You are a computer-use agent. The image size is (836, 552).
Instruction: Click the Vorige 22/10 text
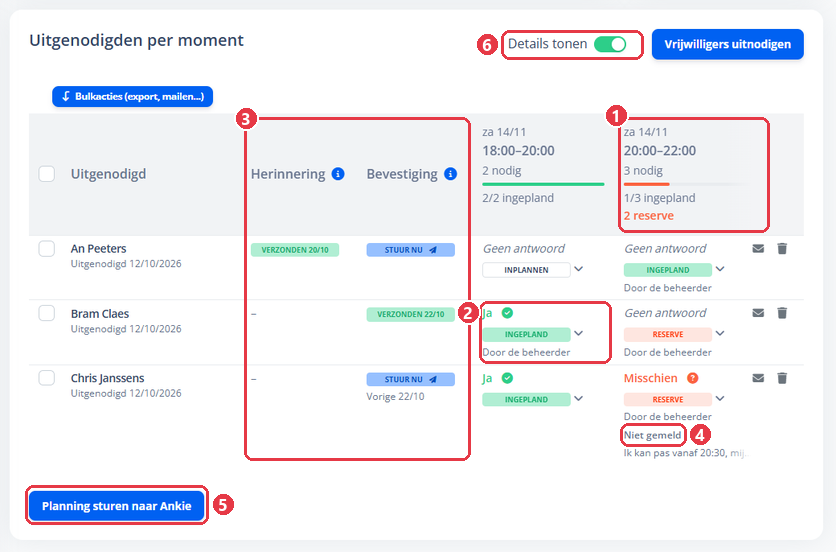pyautogui.click(x=395, y=397)
